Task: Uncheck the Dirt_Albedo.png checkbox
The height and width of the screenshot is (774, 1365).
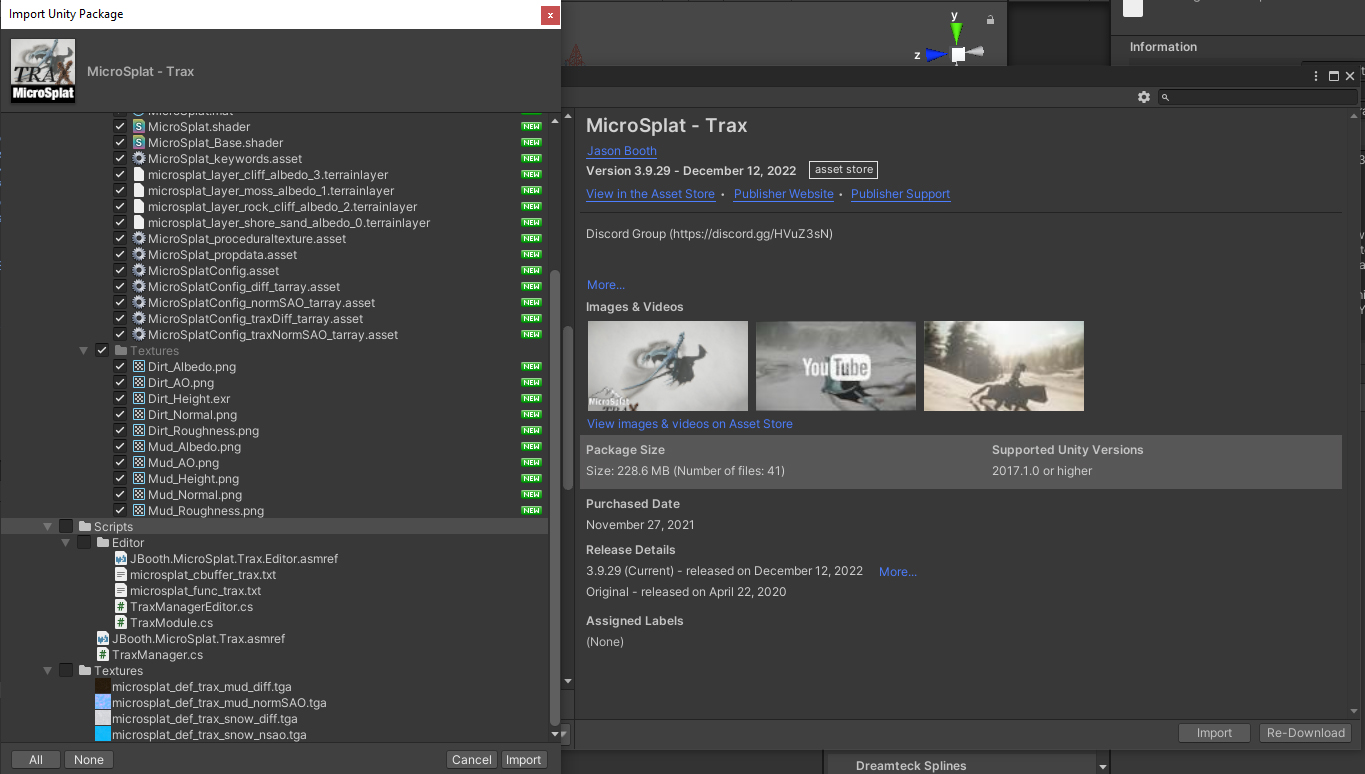Action: (x=120, y=367)
